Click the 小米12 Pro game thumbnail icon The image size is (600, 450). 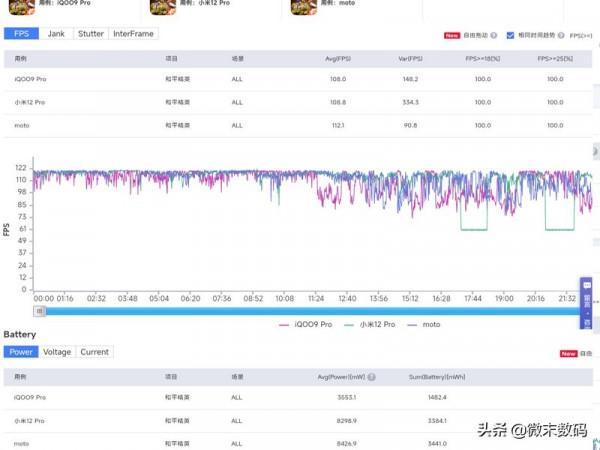point(162,7)
